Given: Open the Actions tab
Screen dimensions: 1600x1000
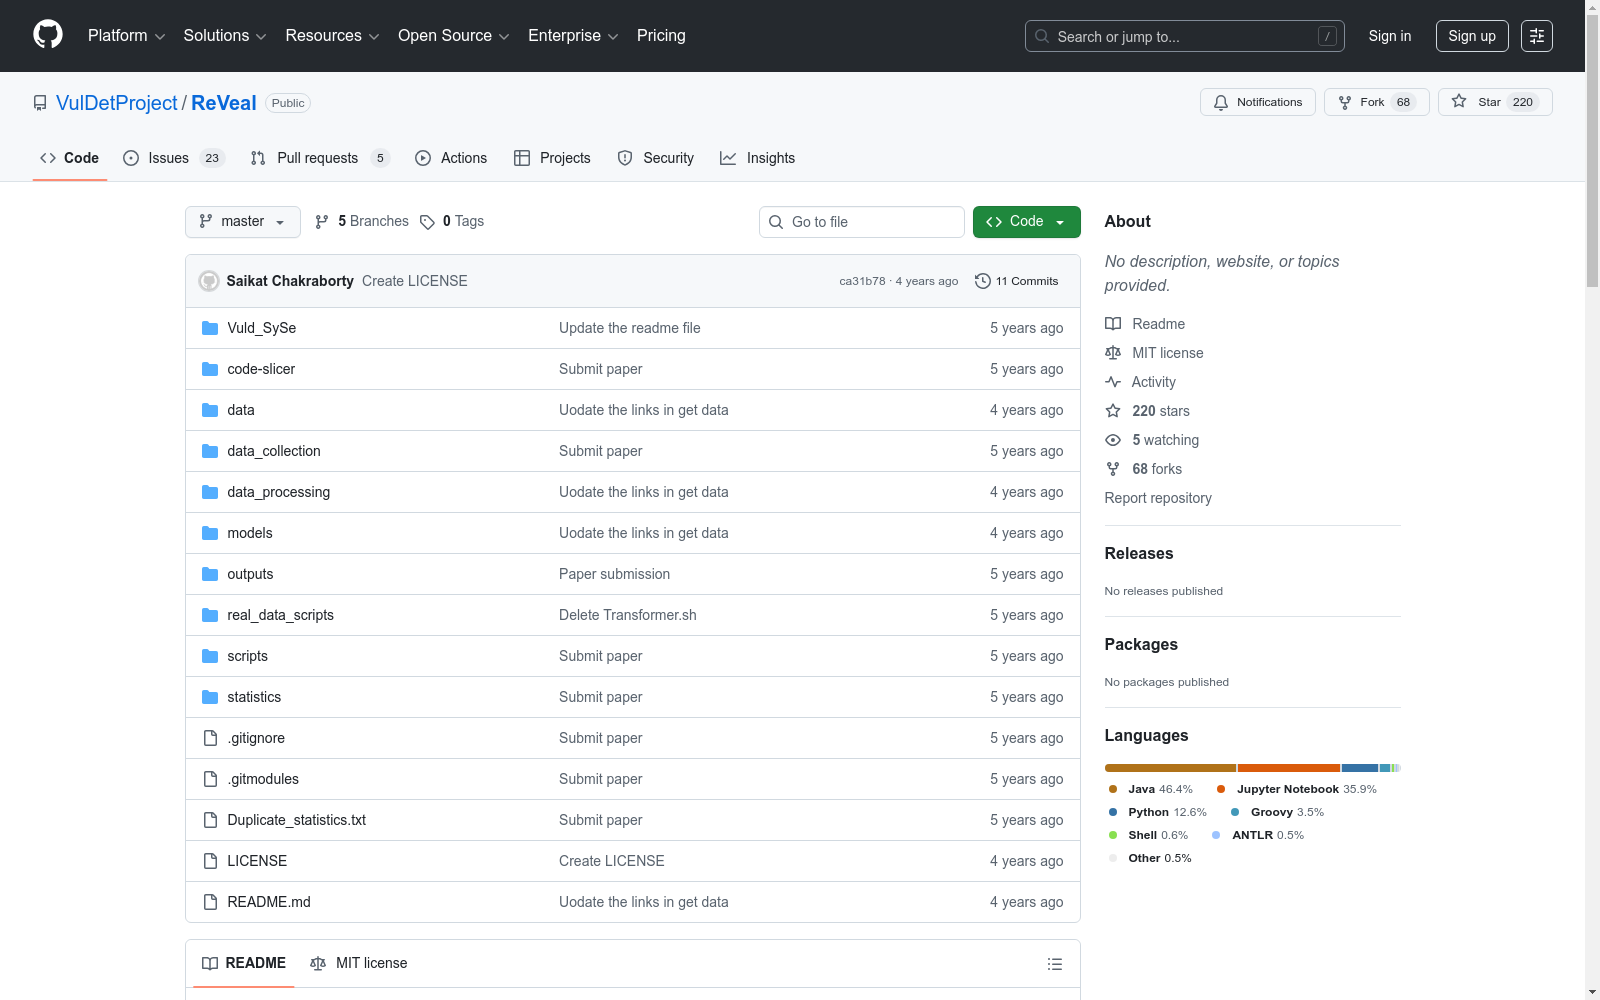Looking at the screenshot, I should tap(451, 158).
